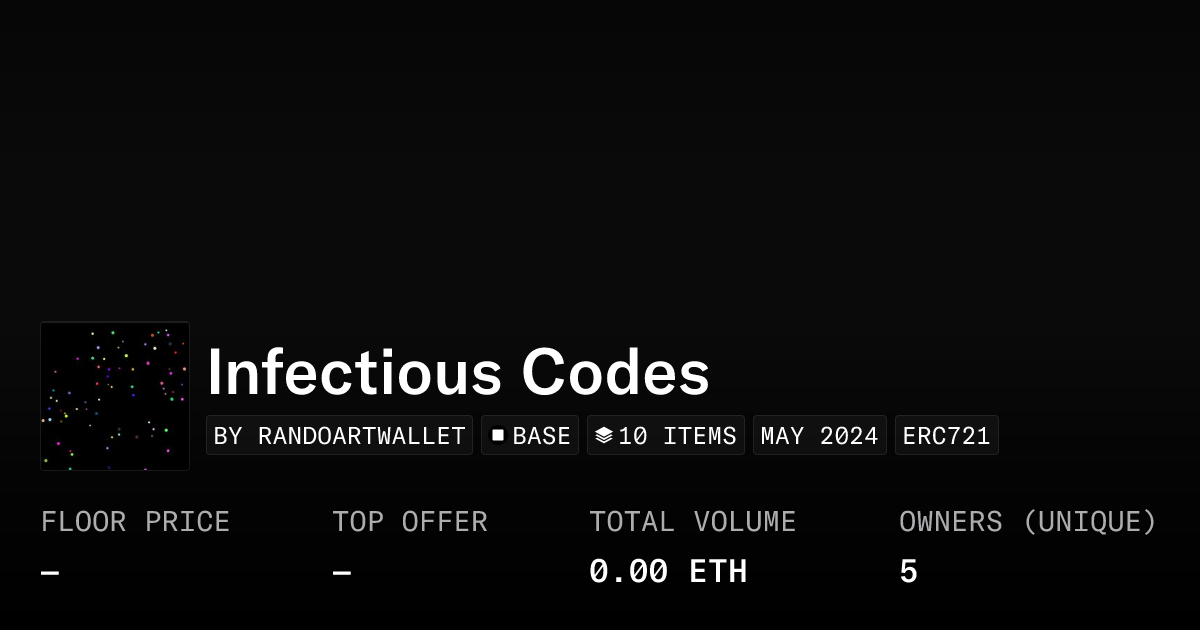The image size is (1200, 630).
Task: Click the TOTAL VOLUME stat label
Action: click(x=692, y=522)
